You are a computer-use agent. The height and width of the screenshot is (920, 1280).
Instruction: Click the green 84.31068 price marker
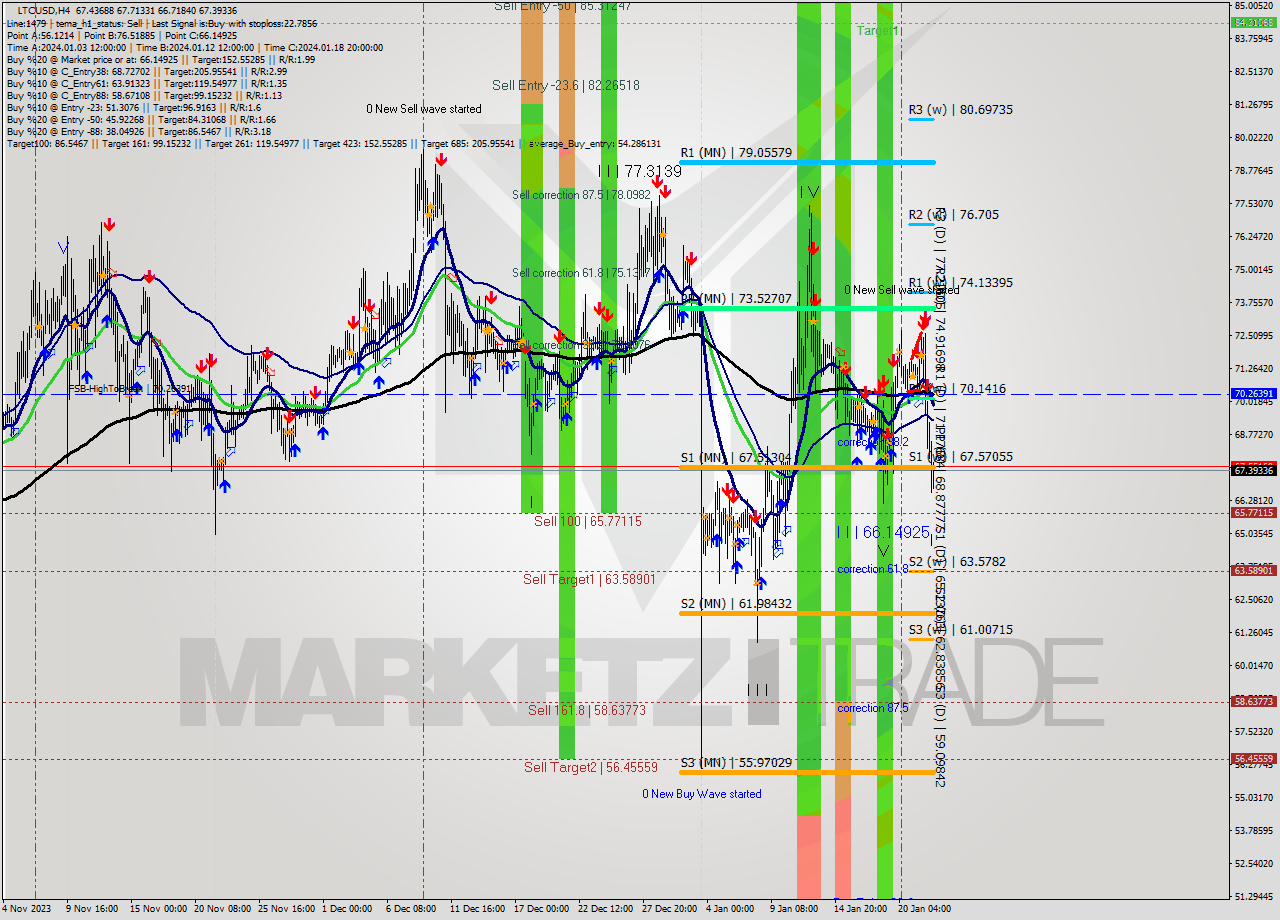(x=1253, y=22)
